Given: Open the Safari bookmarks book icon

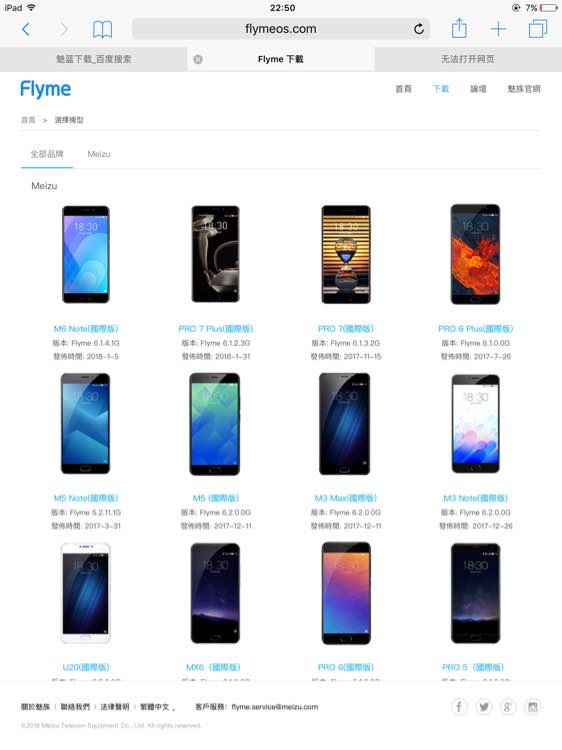Looking at the screenshot, I should click(x=102, y=29).
